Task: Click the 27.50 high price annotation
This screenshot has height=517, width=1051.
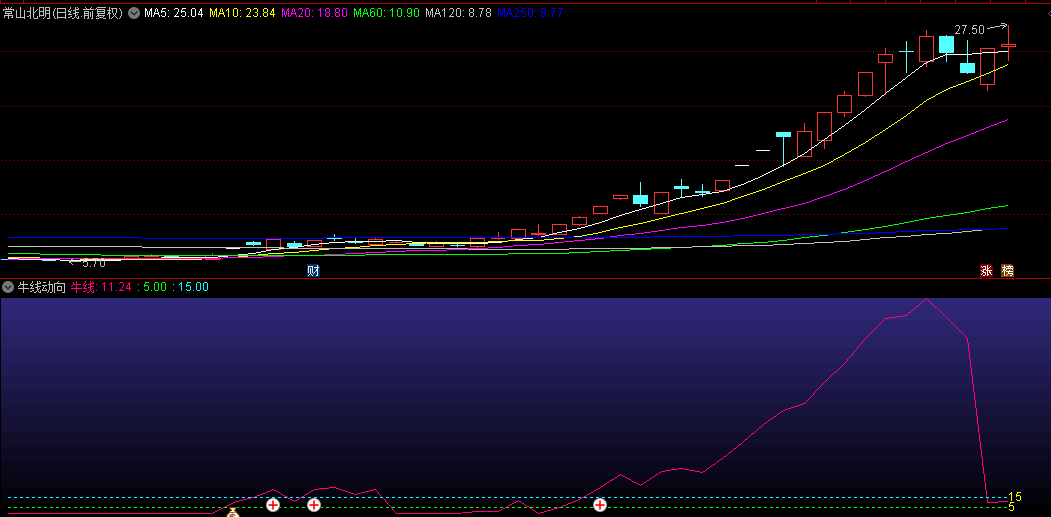Action: pyautogui.click(x=969, y=30)
